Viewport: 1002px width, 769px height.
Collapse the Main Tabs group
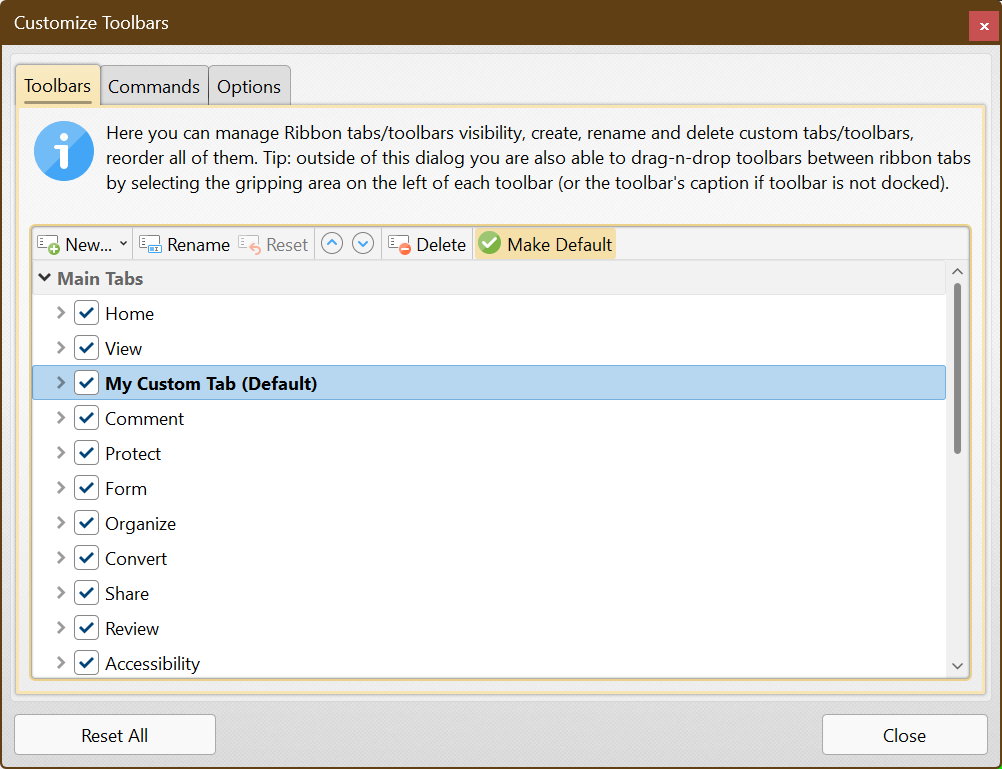pos(45,279)
